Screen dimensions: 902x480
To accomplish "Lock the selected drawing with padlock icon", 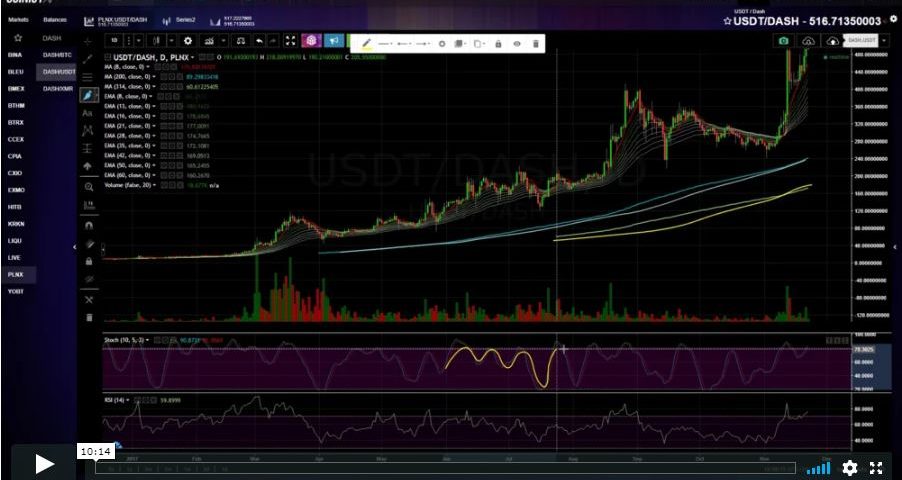I will click(x=498, y=44).
